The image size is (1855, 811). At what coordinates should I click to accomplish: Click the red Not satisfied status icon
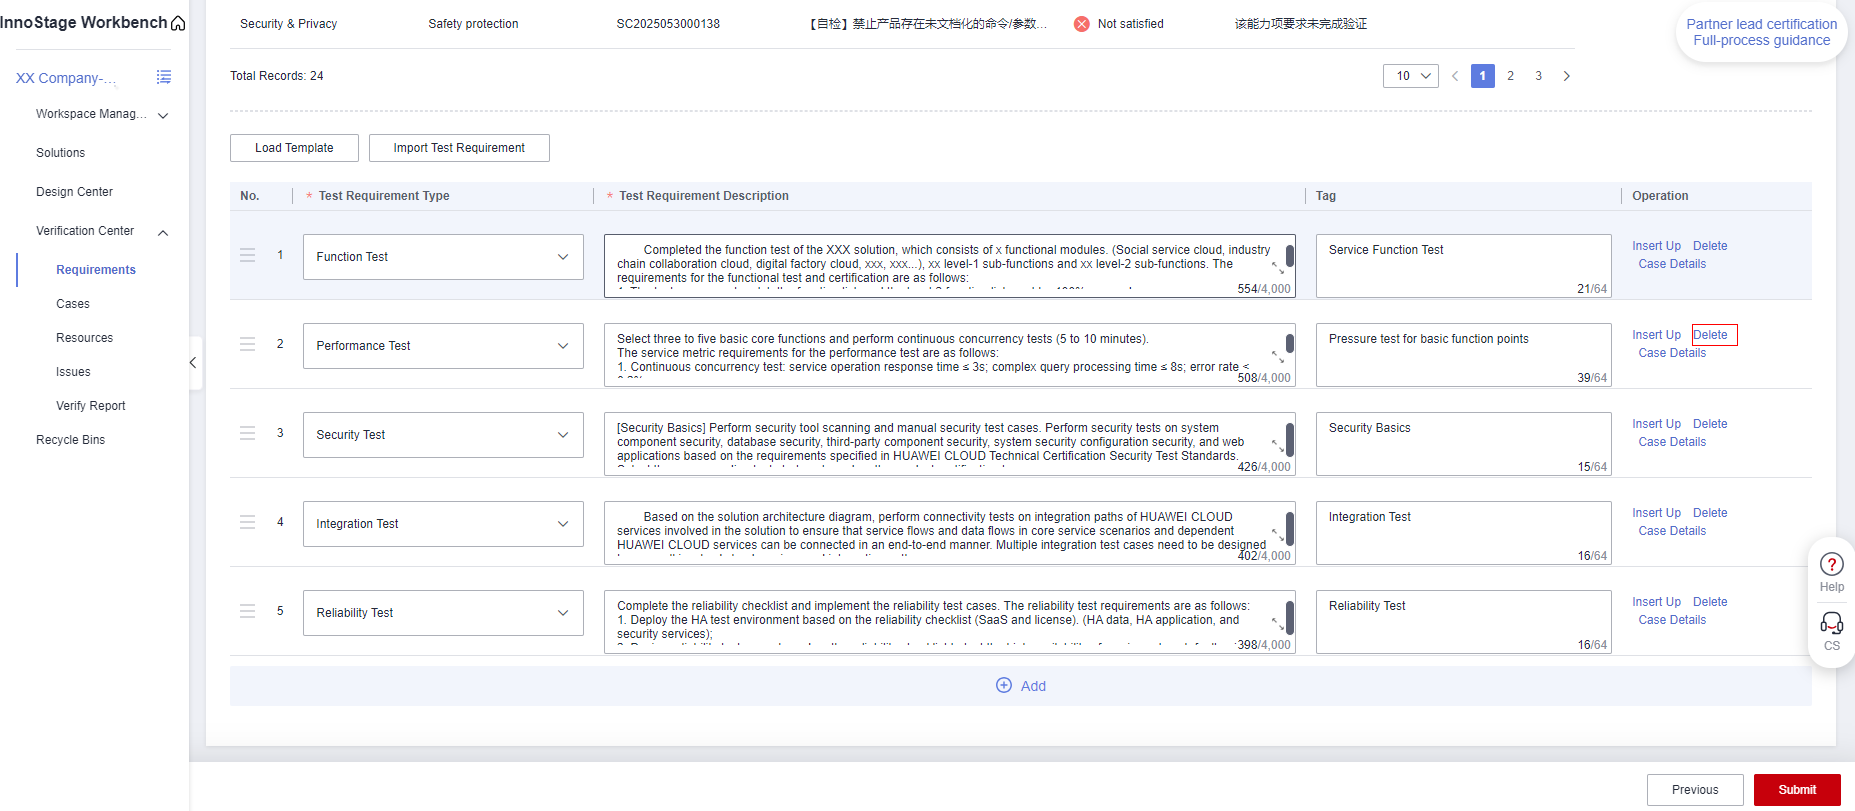(x=1082, y=24)
